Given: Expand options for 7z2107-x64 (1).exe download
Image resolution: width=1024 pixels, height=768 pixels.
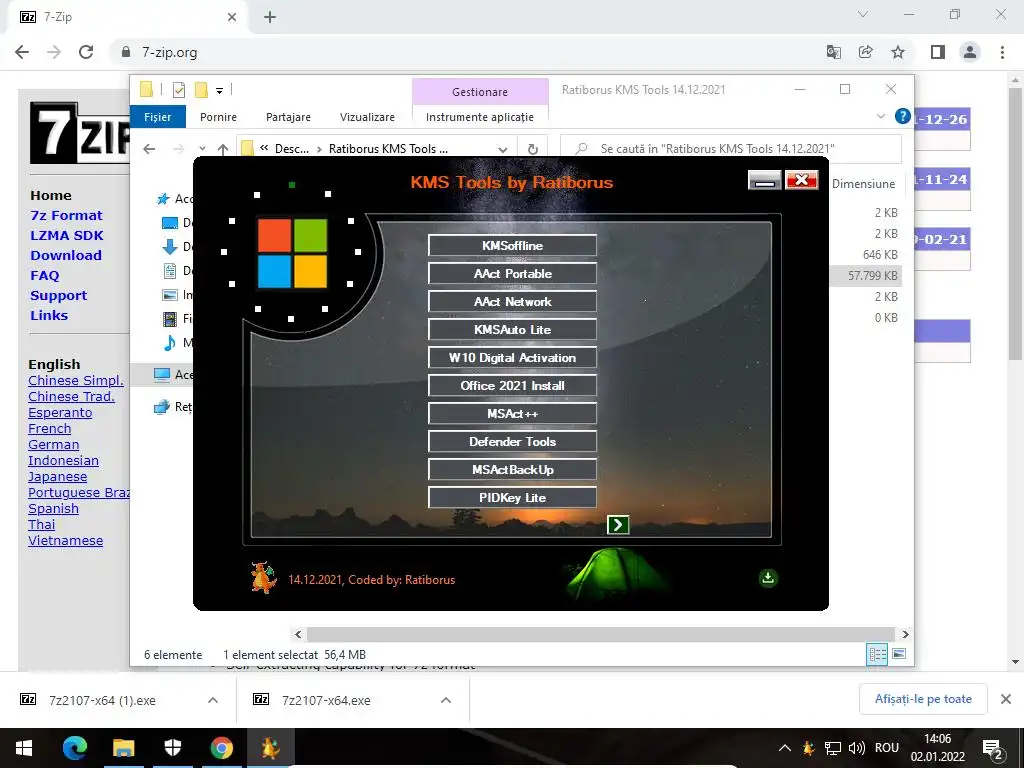Looking at the screenshot, I should coord(213,700).
